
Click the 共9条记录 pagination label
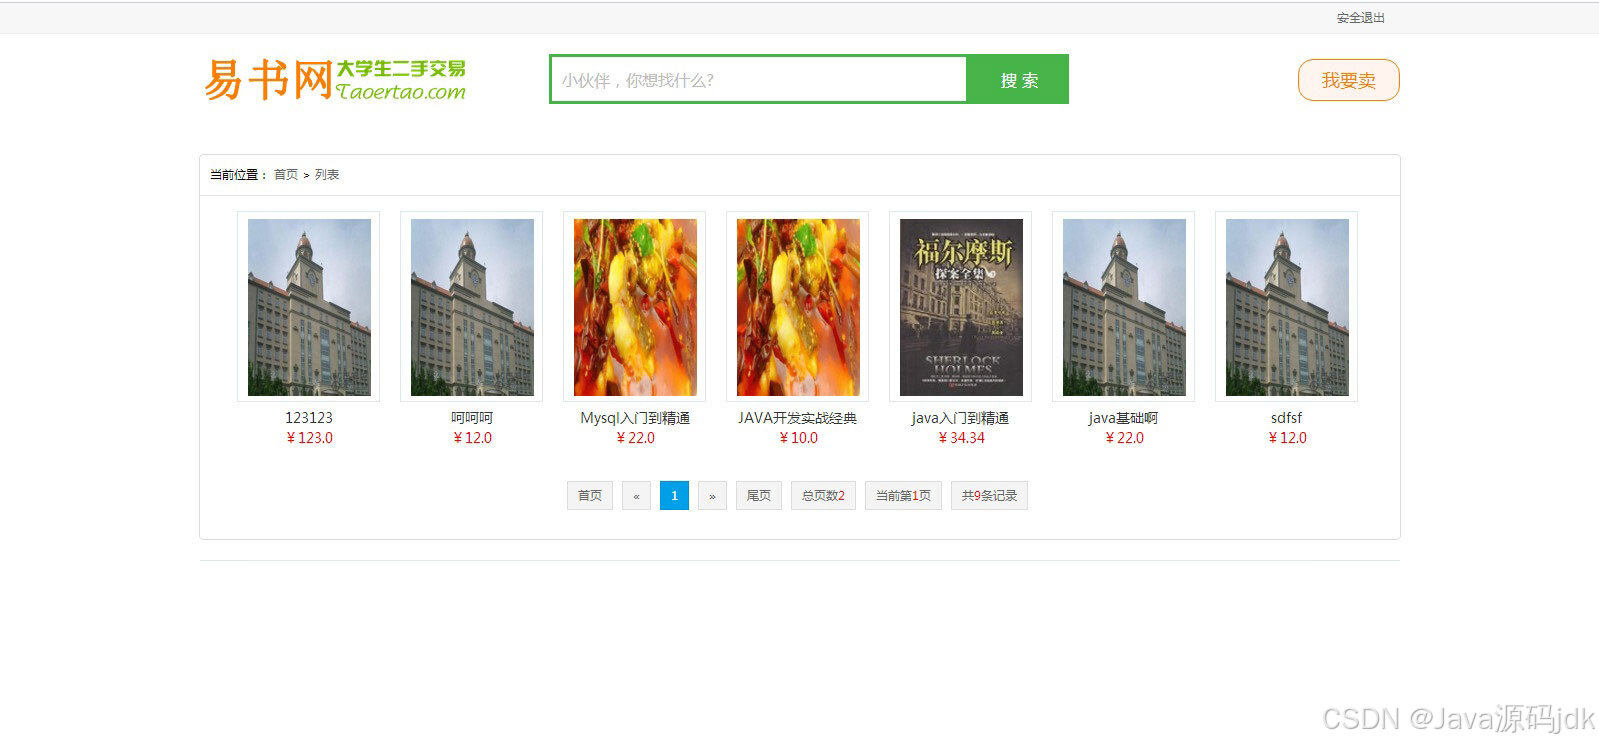tap(989, 495)
